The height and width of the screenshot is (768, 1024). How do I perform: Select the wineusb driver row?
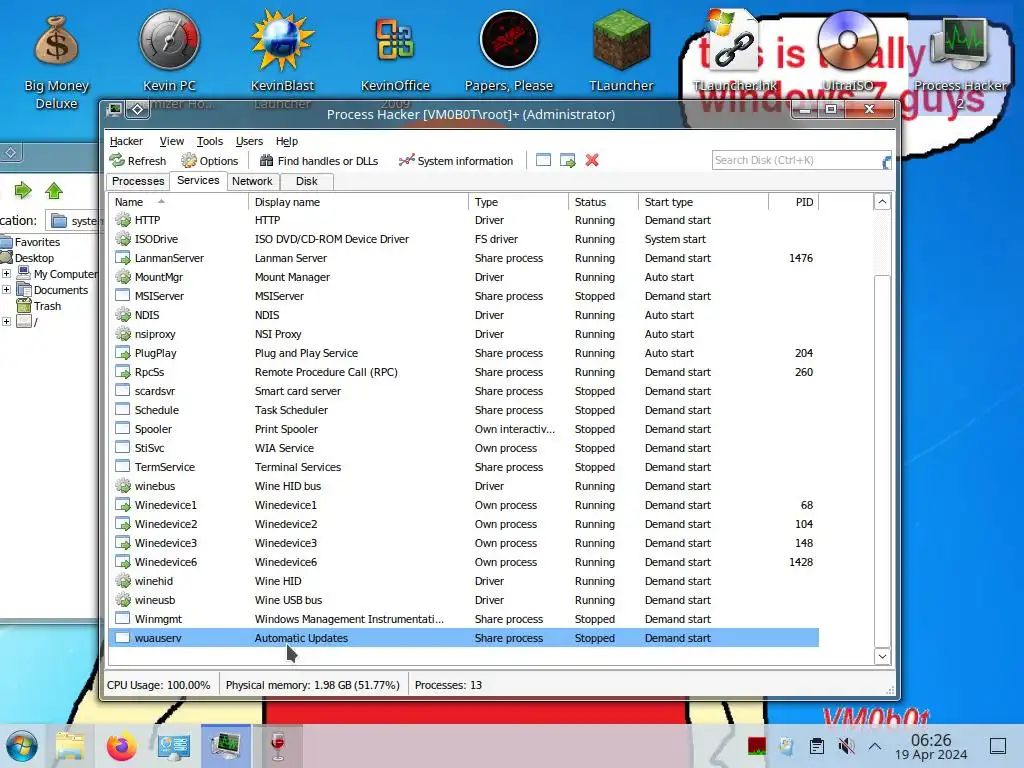464,600
